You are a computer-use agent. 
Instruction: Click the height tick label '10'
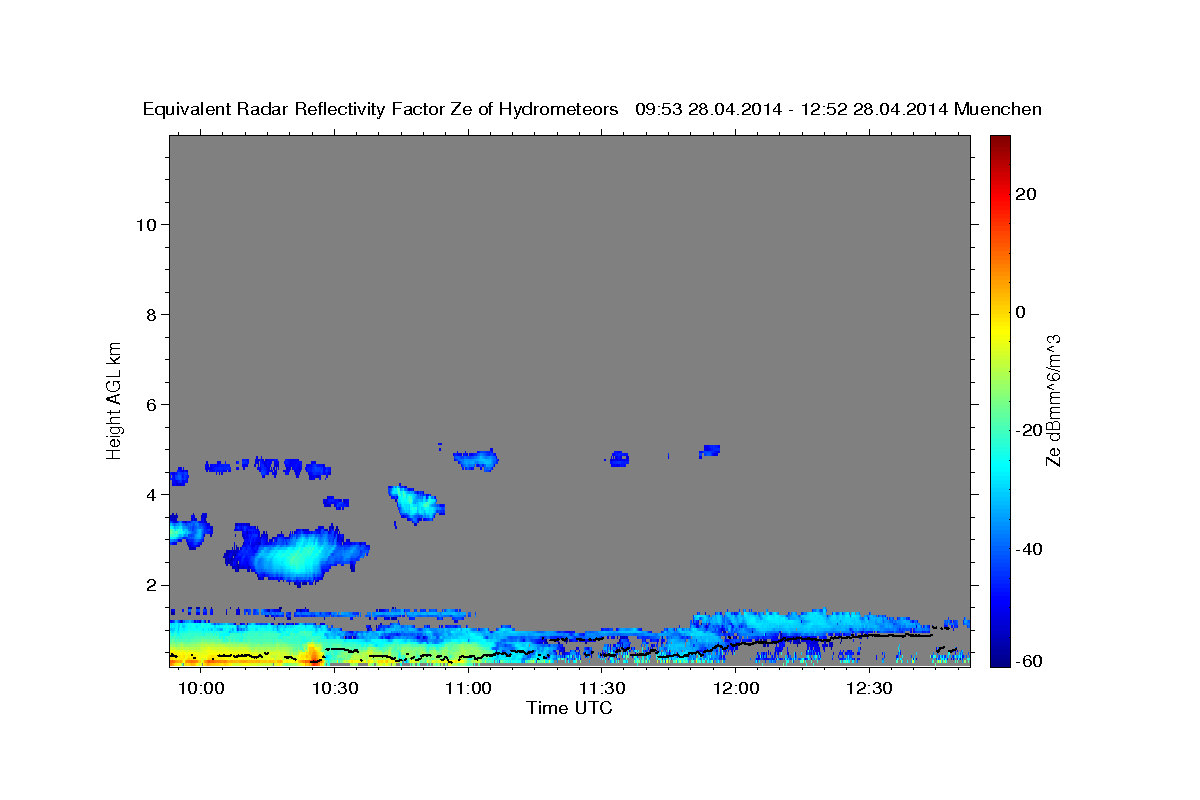148,224
